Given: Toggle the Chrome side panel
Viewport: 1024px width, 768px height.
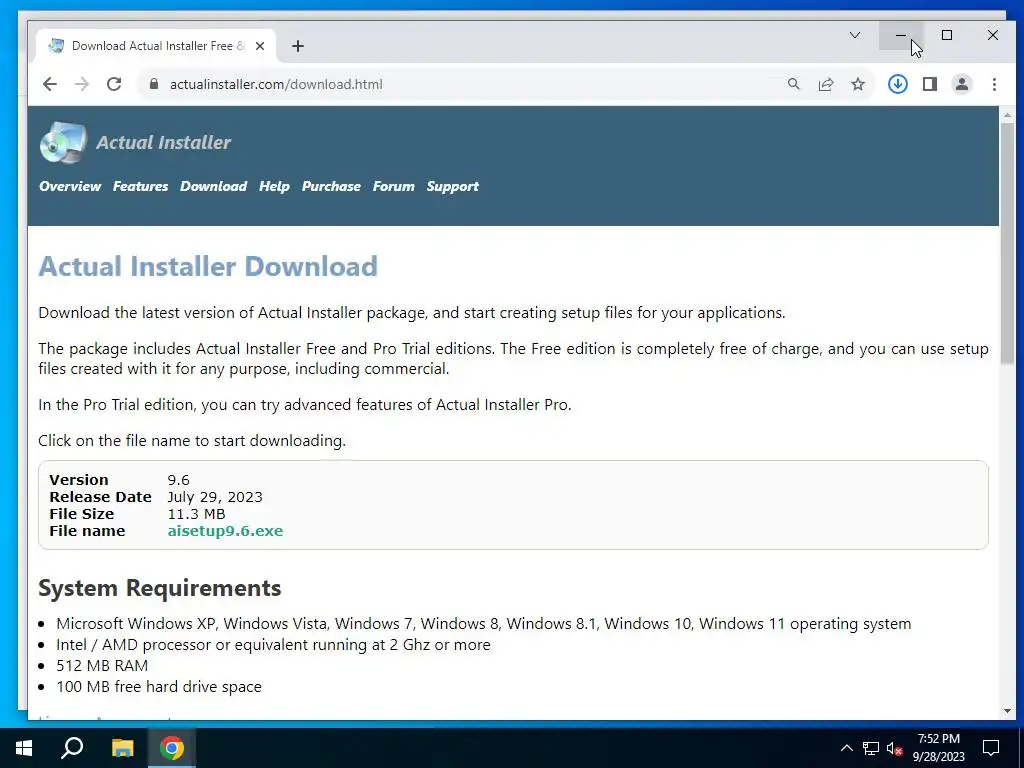Looking at the screenshot, I should tap(929, 84).
